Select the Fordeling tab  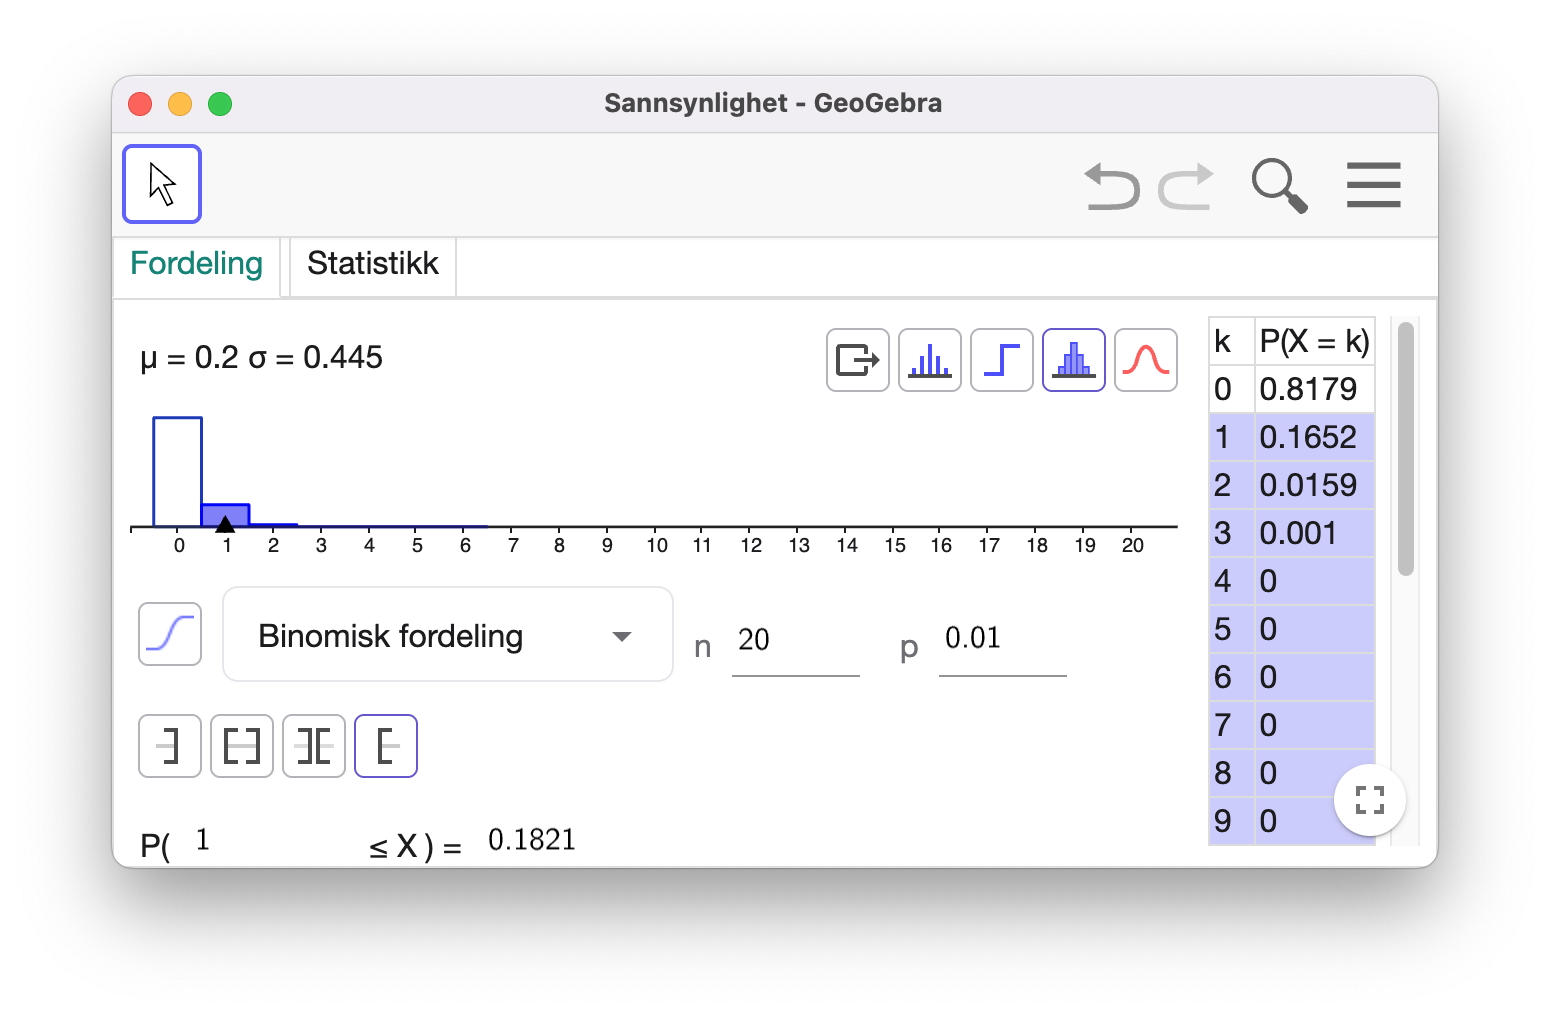pos(197,264)
